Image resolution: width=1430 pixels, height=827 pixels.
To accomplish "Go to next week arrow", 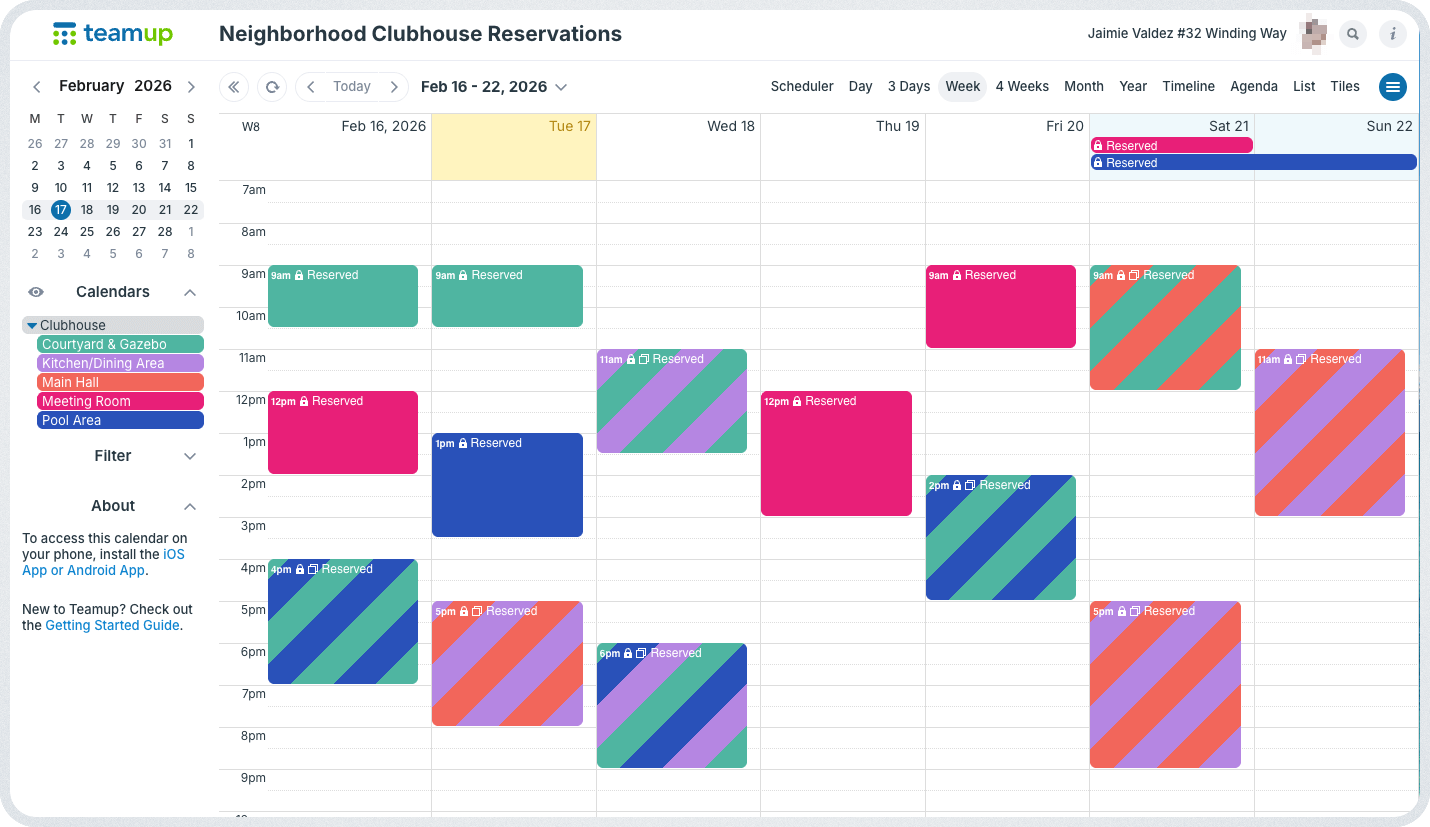I will (x=394, y=87).
